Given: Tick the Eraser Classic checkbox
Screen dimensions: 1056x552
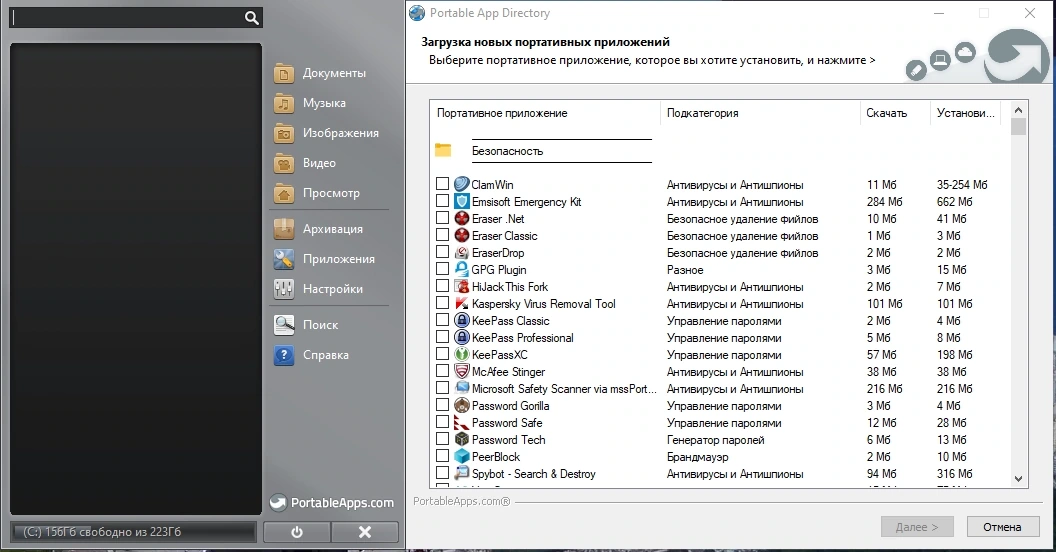Looking at the screenshot, I should 442,235.
